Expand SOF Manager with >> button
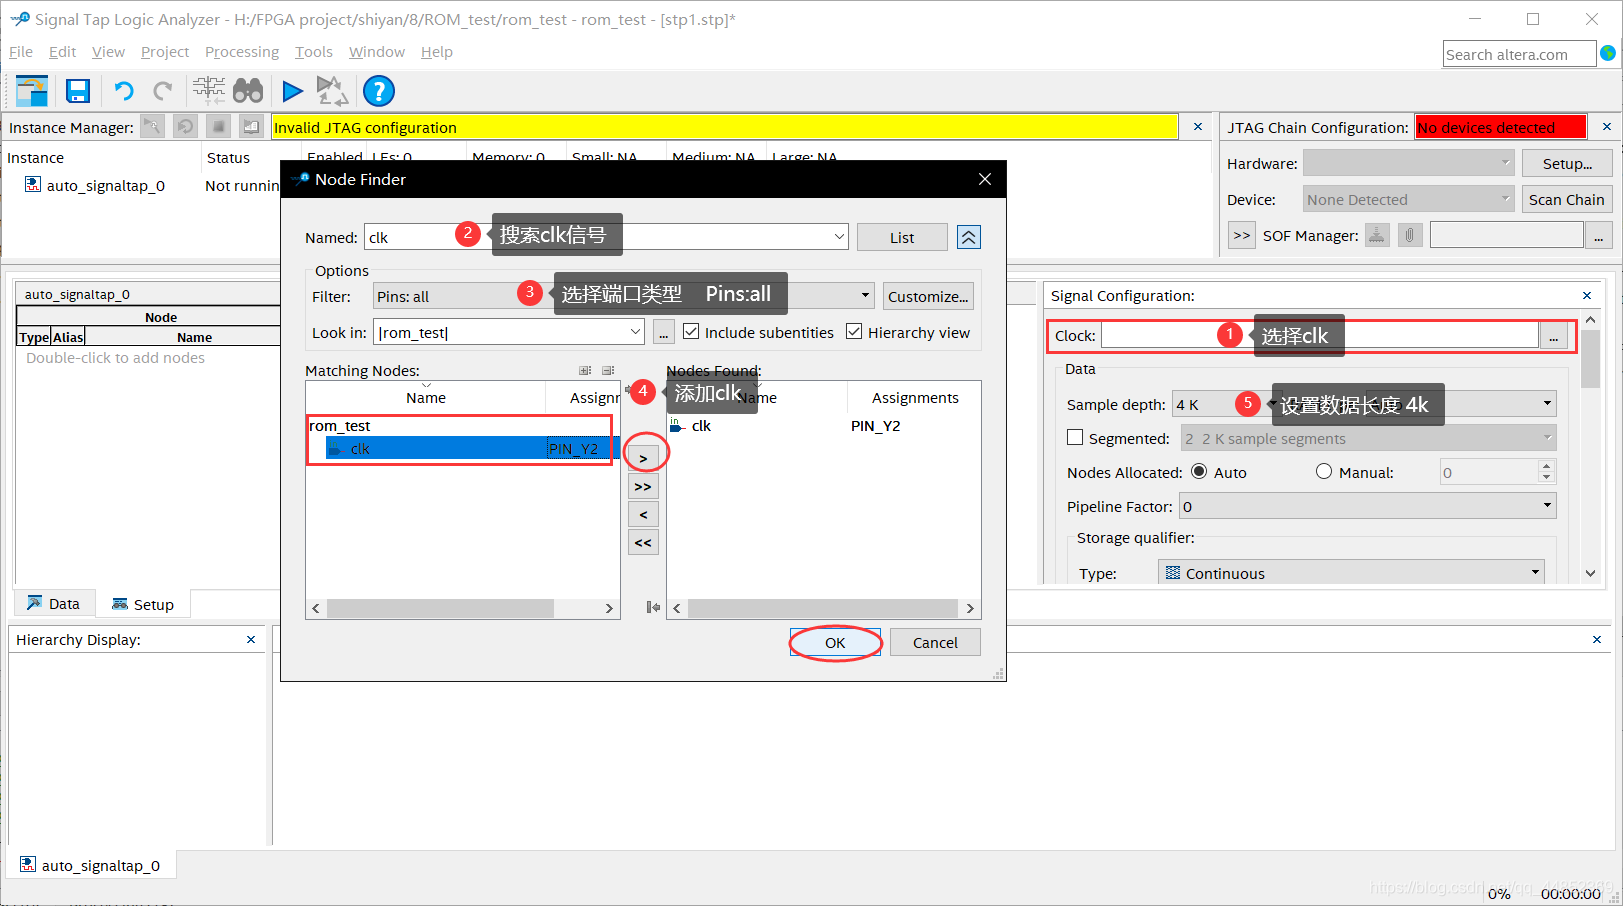The height and width of the screenshot is (906, 1623). [1241, 235]
